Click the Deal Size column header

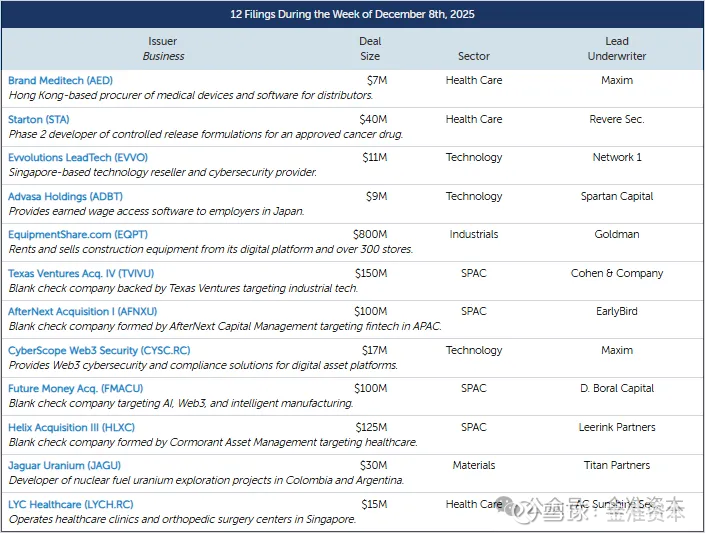click(x=370, y=49)
